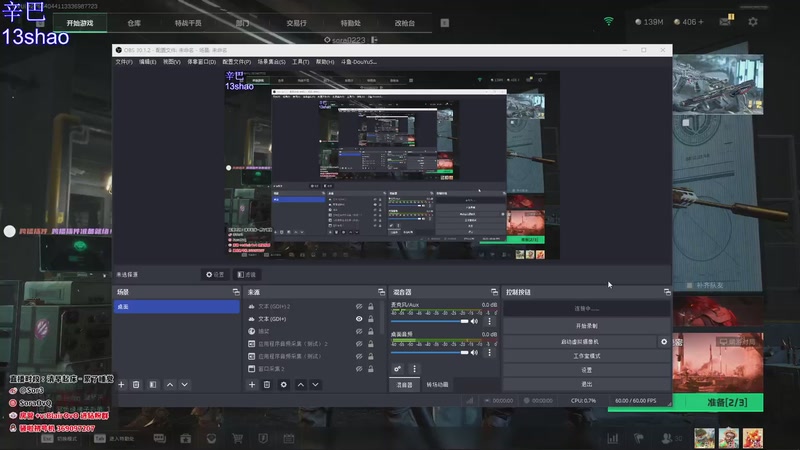Image resolution: width=800 pixels, height=450 pixels.
Task: Switch to 混音器 tab at bottom
Action: tap(405, 385)
